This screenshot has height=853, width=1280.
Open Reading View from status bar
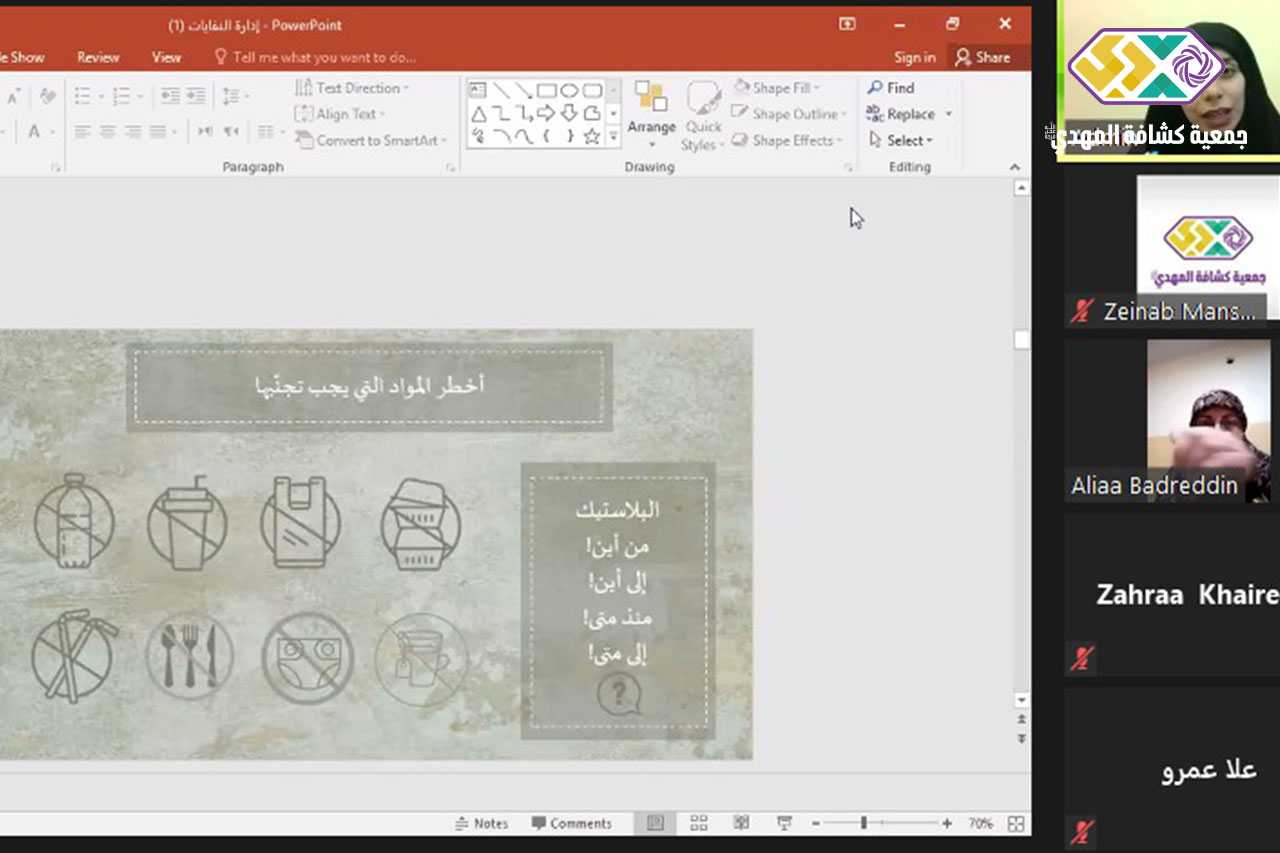point(741,823)
